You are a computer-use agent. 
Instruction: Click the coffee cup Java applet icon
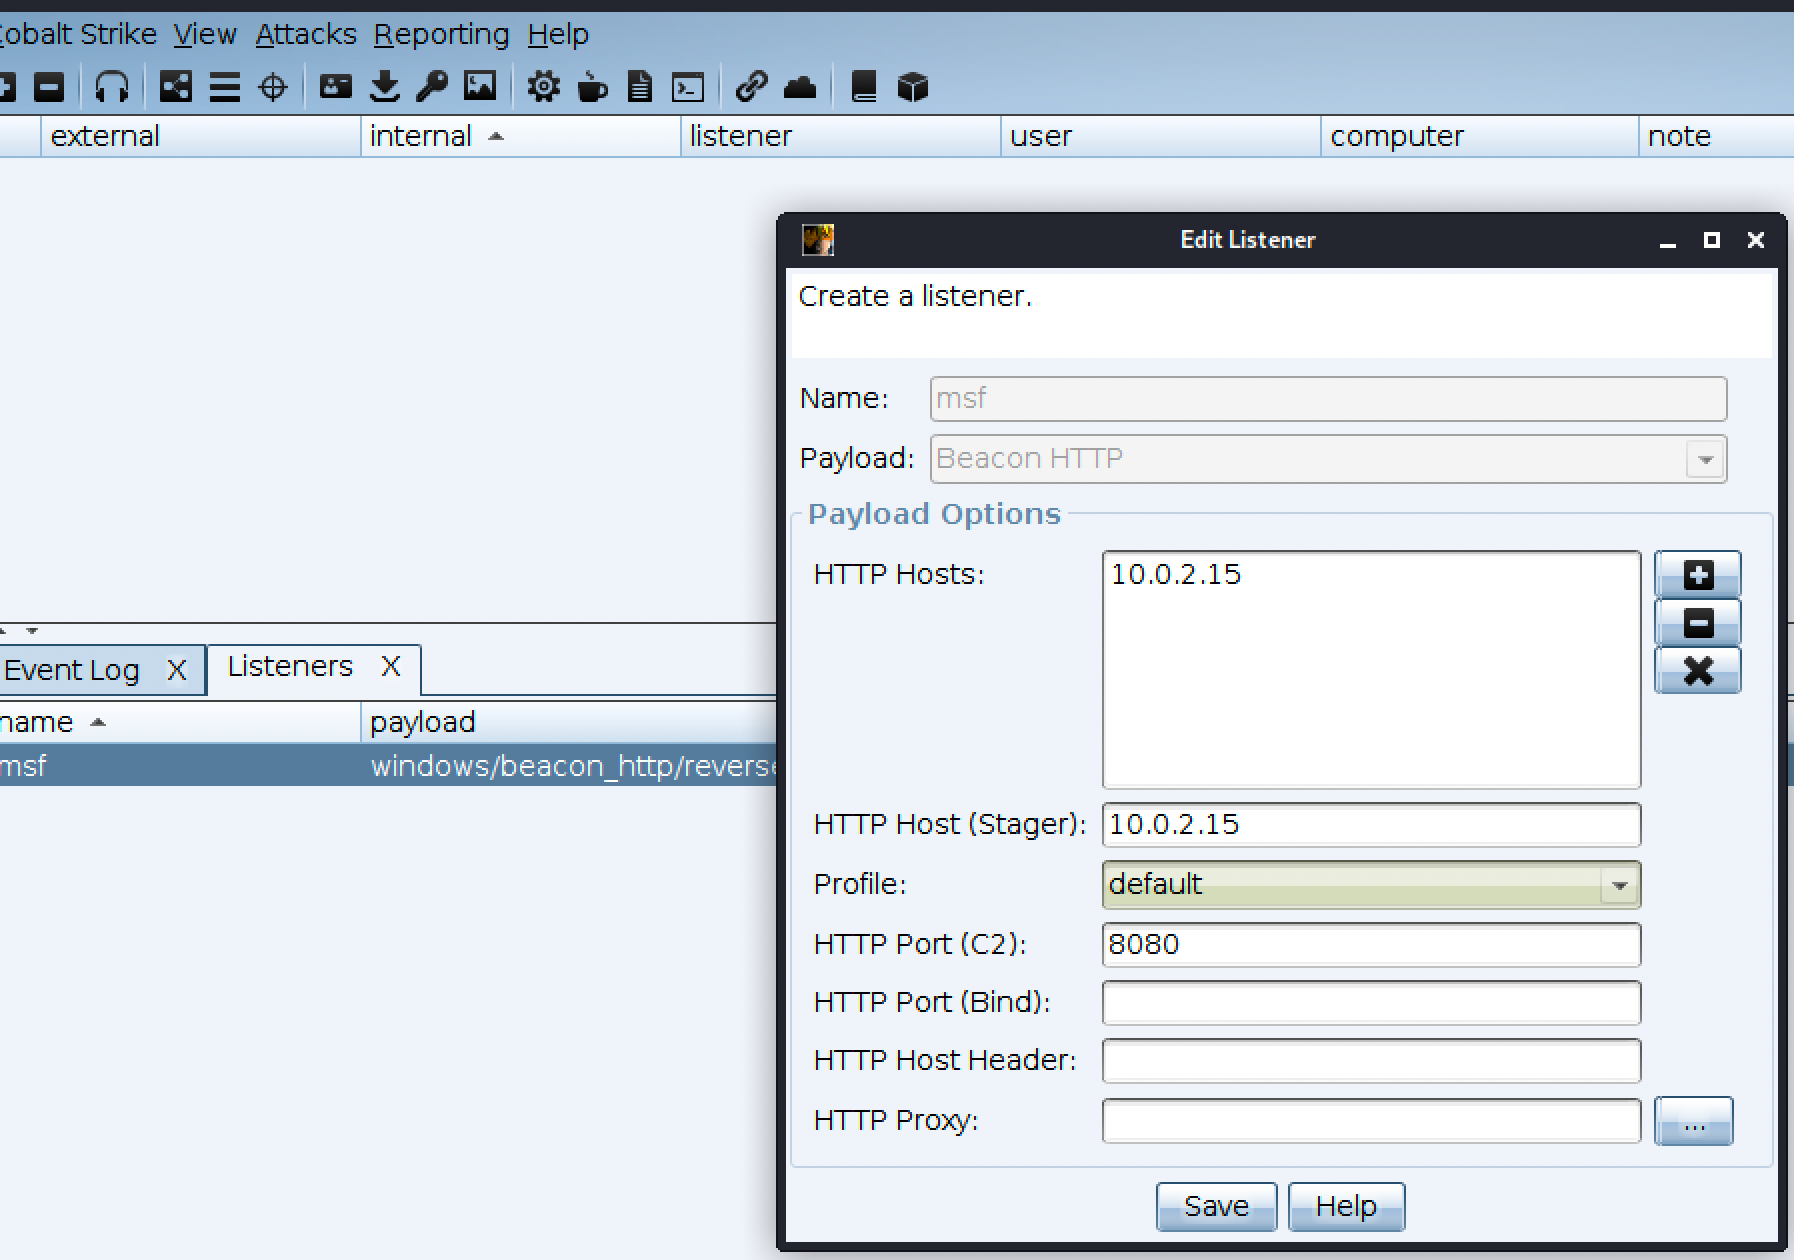click(x=592, y=87)
